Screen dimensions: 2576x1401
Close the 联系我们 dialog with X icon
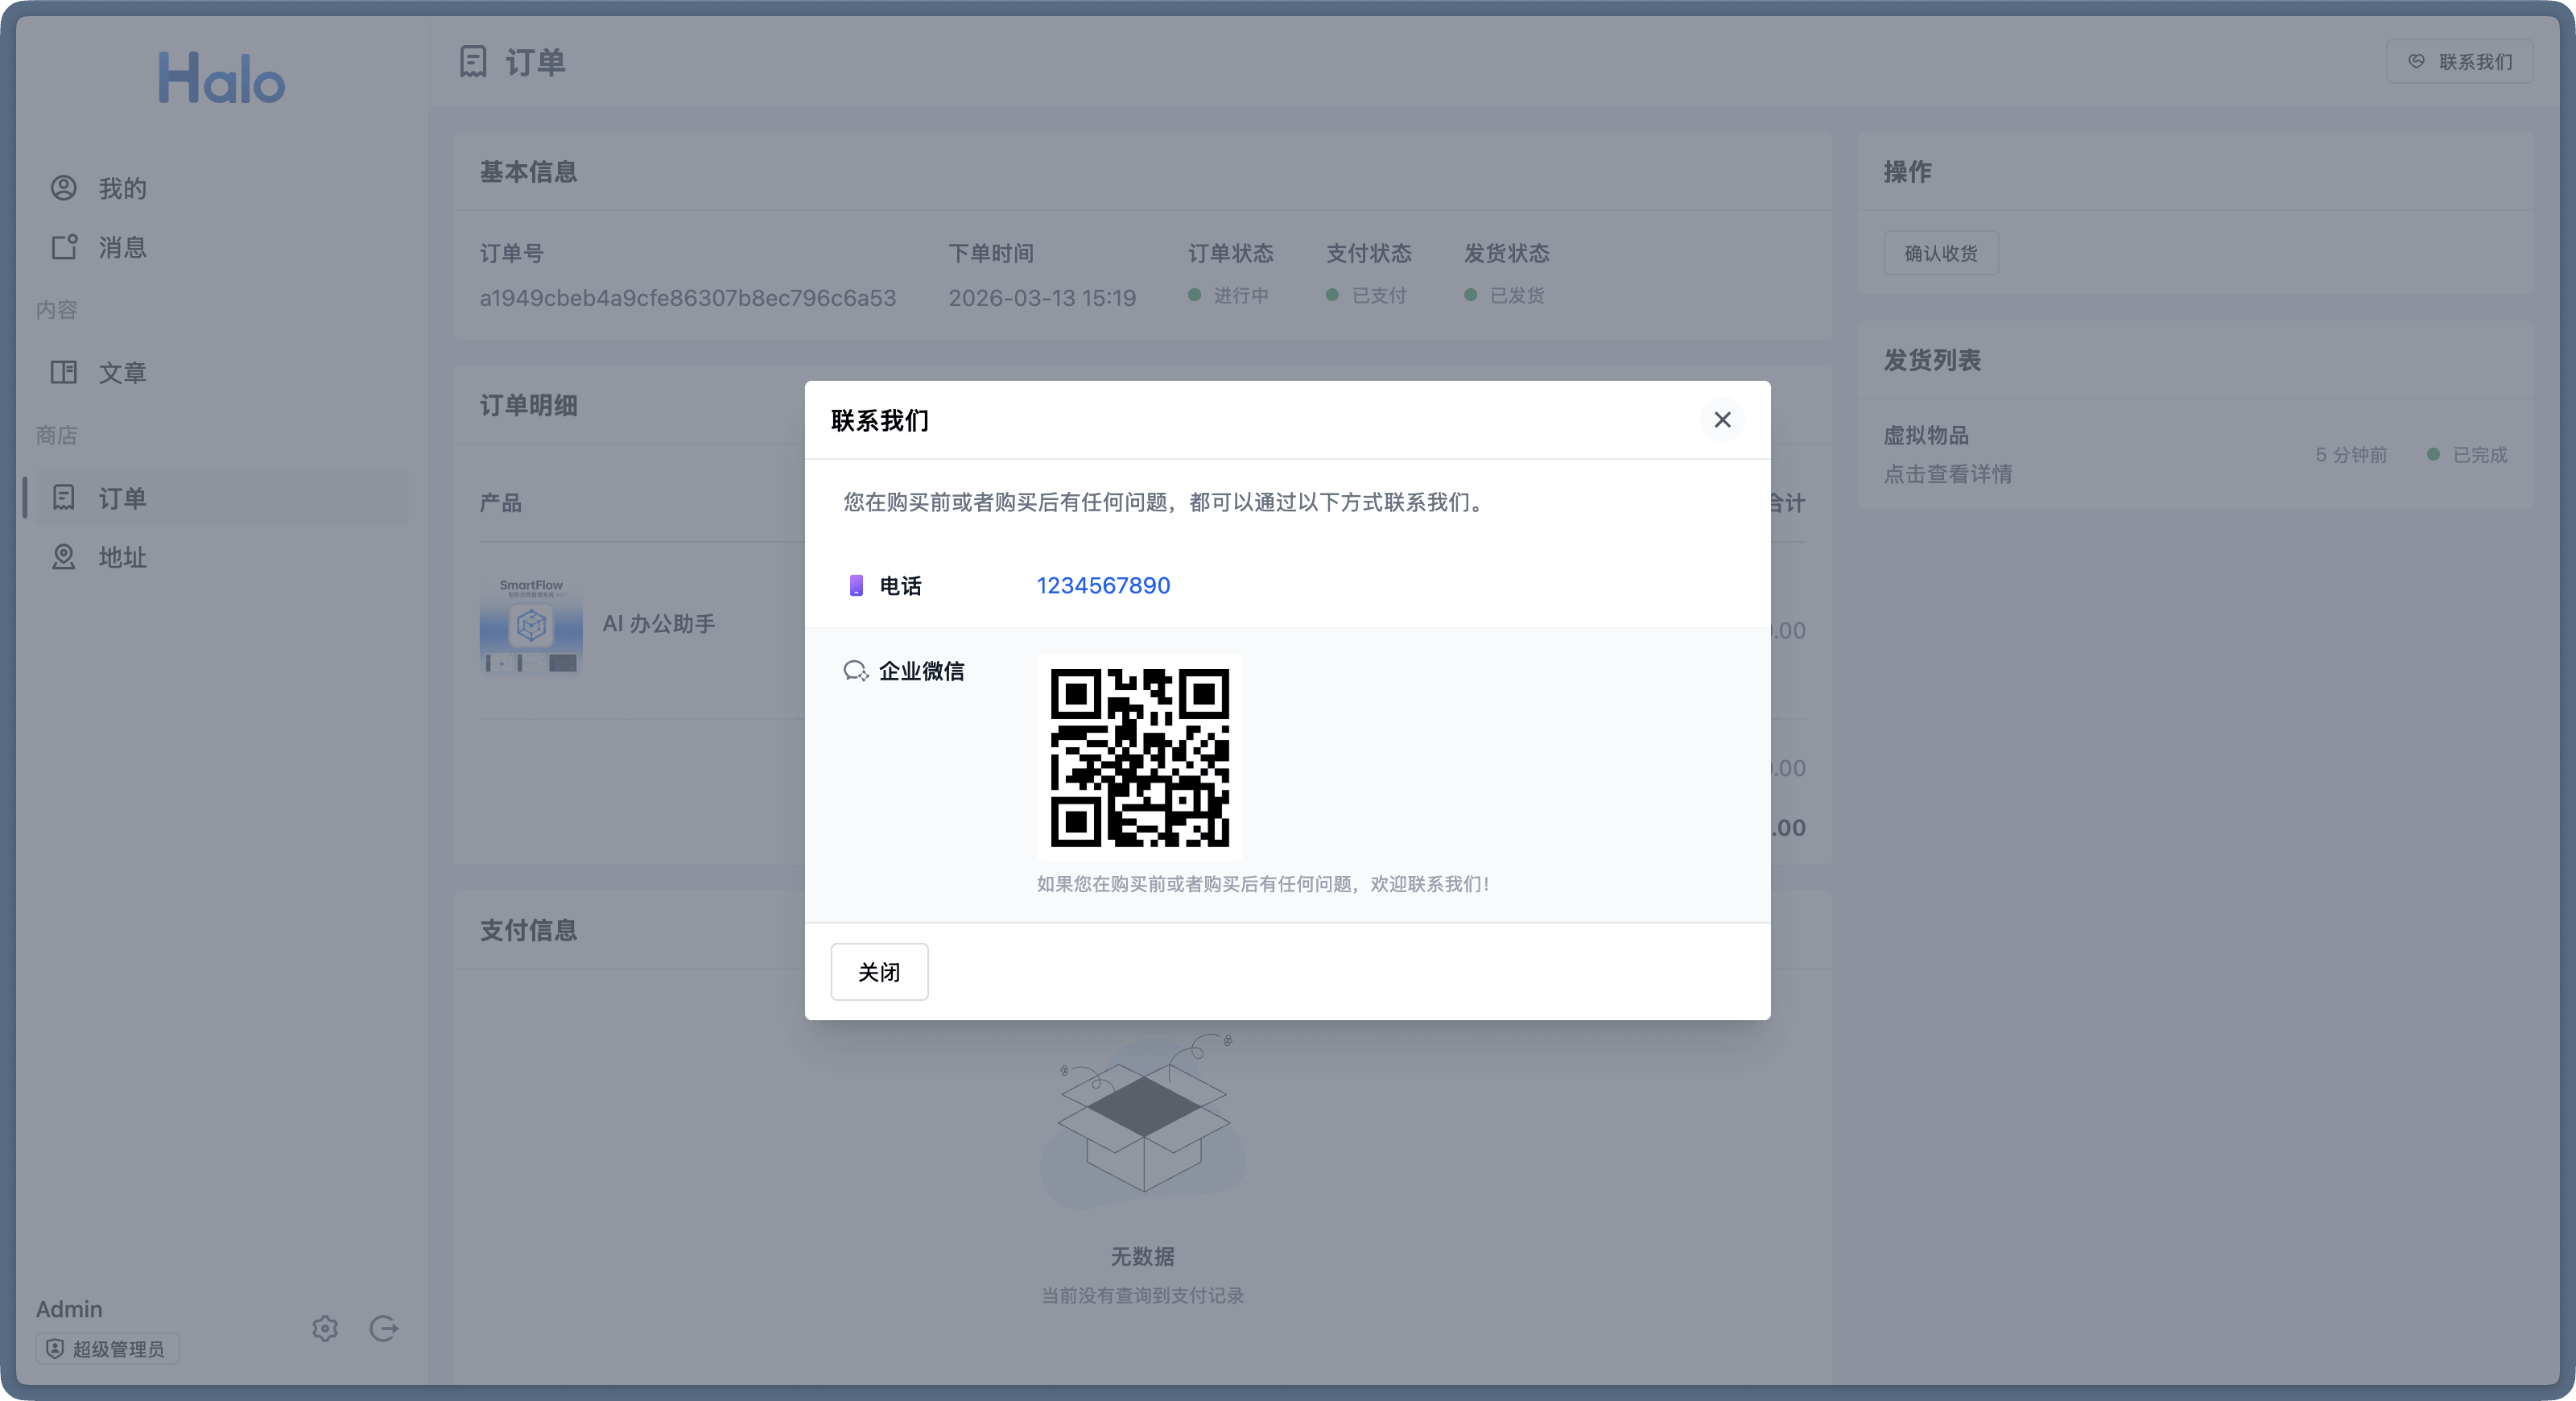pos(1722,420)
